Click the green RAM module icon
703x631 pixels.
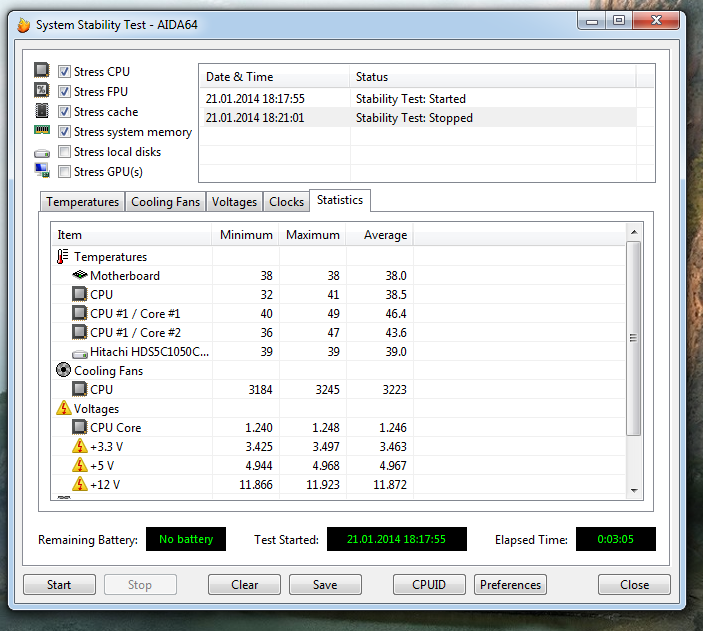pyautogui.click(x=42, y=130)
